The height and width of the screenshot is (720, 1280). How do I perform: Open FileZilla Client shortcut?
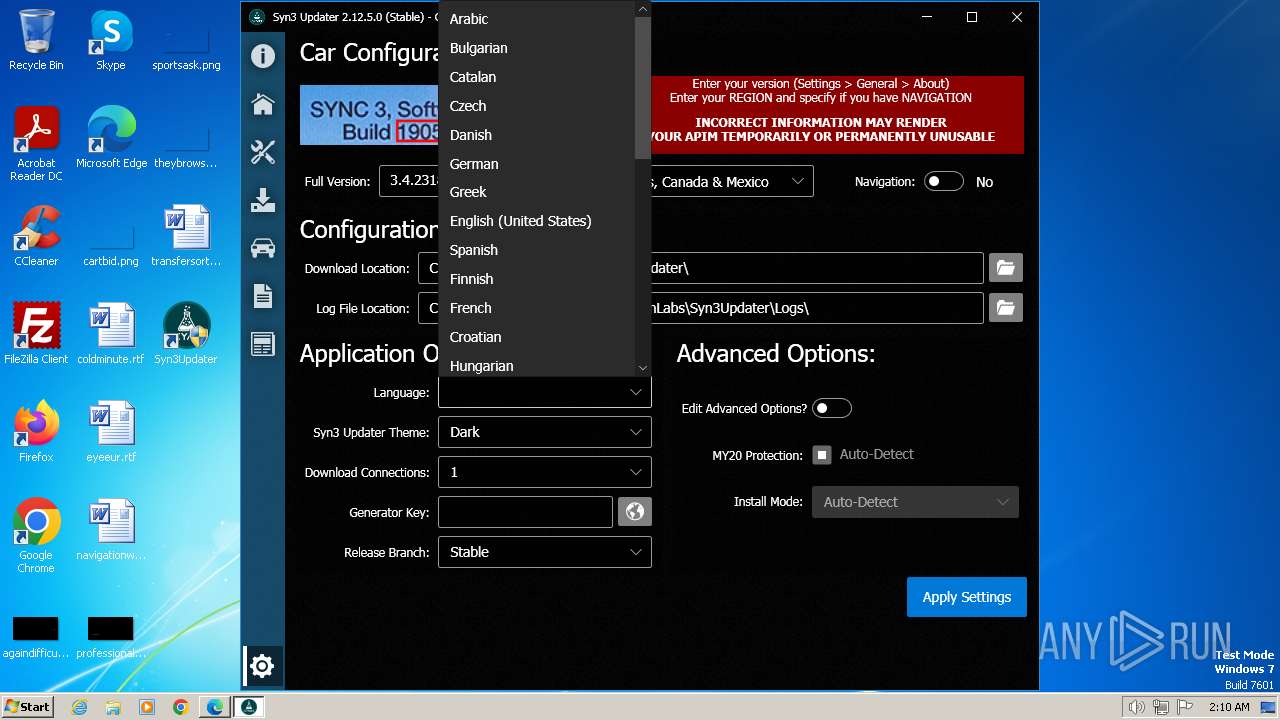36,334
